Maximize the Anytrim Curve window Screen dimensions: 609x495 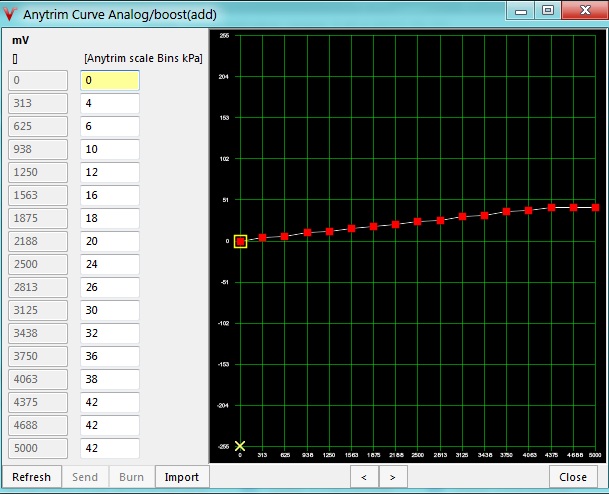[x=547, y=10]
